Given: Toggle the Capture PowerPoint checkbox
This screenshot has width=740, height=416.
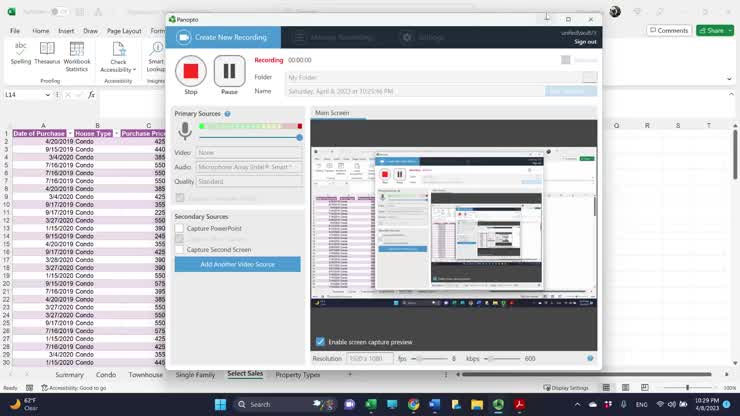Looking at the screenshot, I should (x=179, y=228).
